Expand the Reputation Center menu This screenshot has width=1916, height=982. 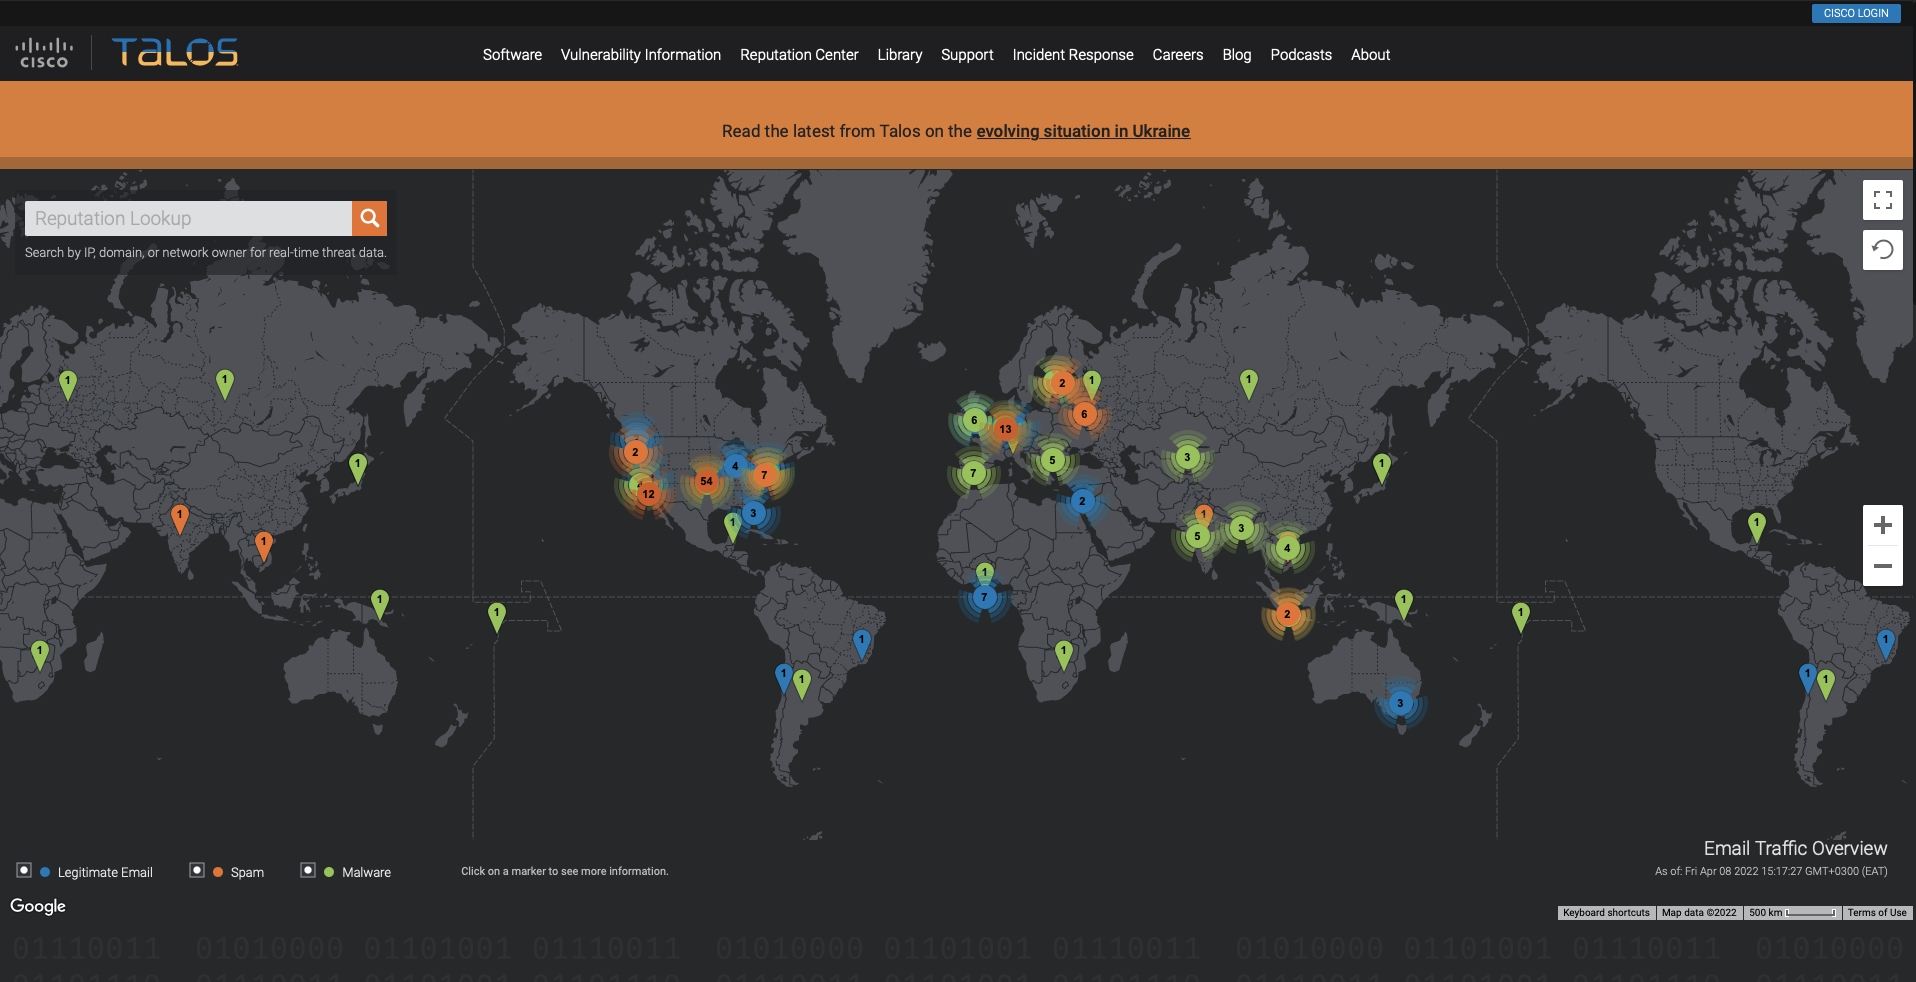click(799, 55)
